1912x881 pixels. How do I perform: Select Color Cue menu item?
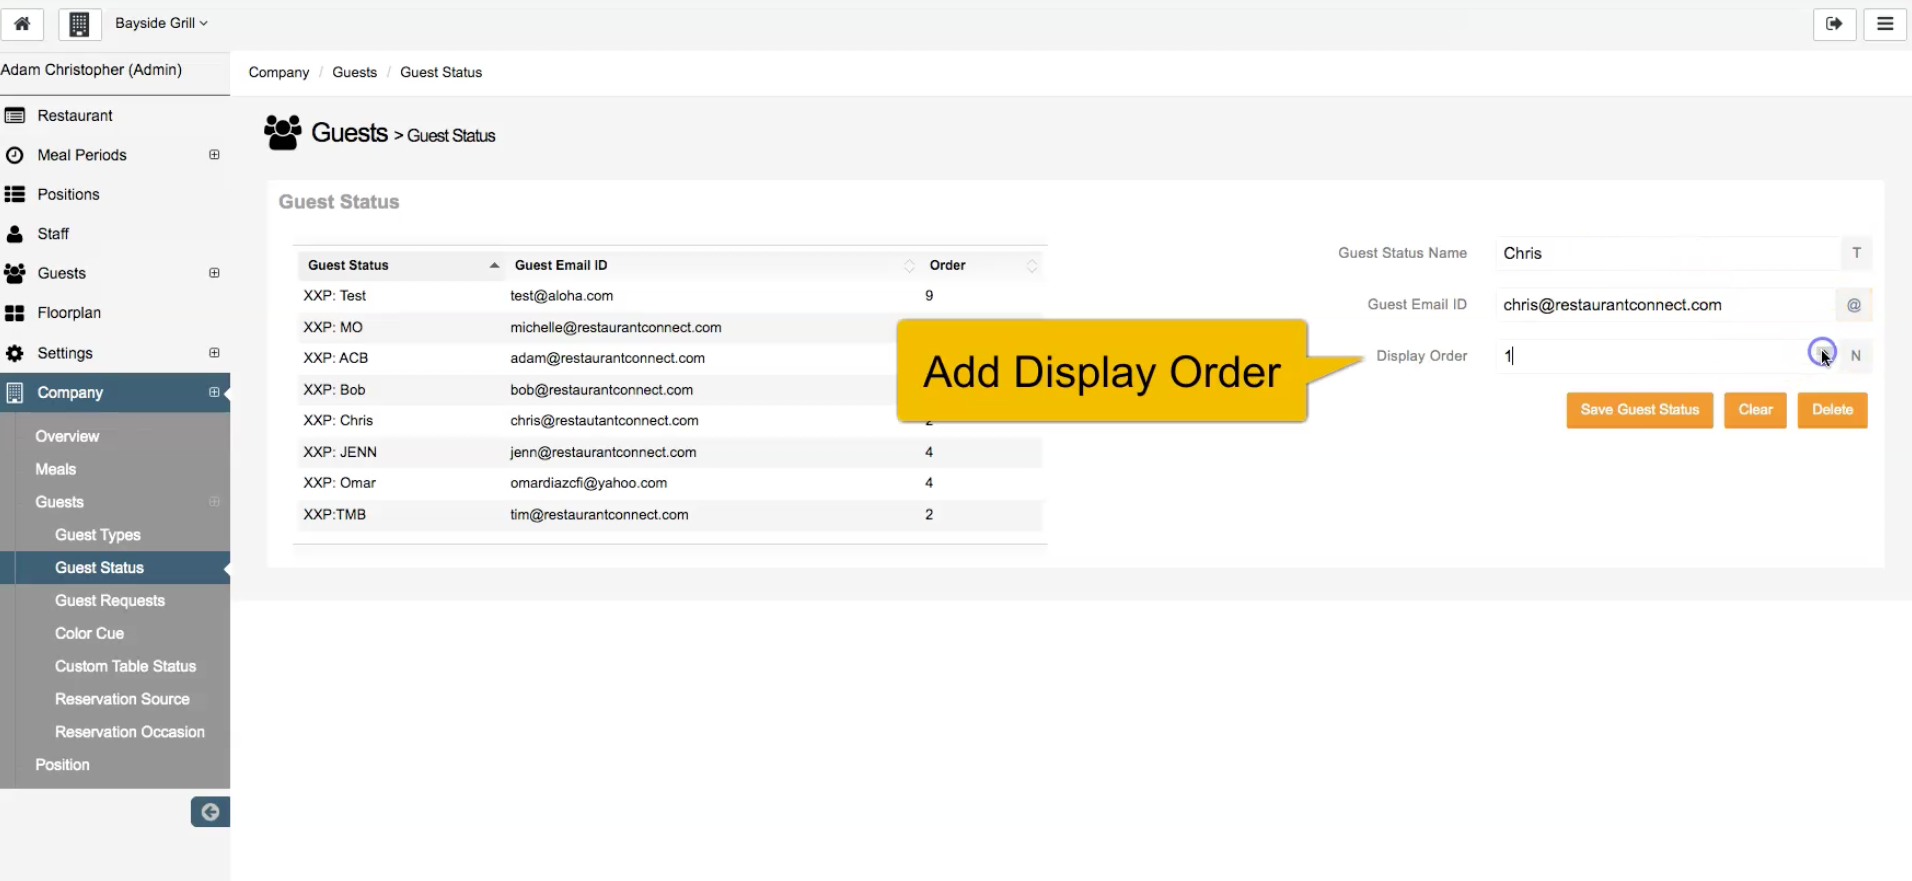(x=89, y=633)
